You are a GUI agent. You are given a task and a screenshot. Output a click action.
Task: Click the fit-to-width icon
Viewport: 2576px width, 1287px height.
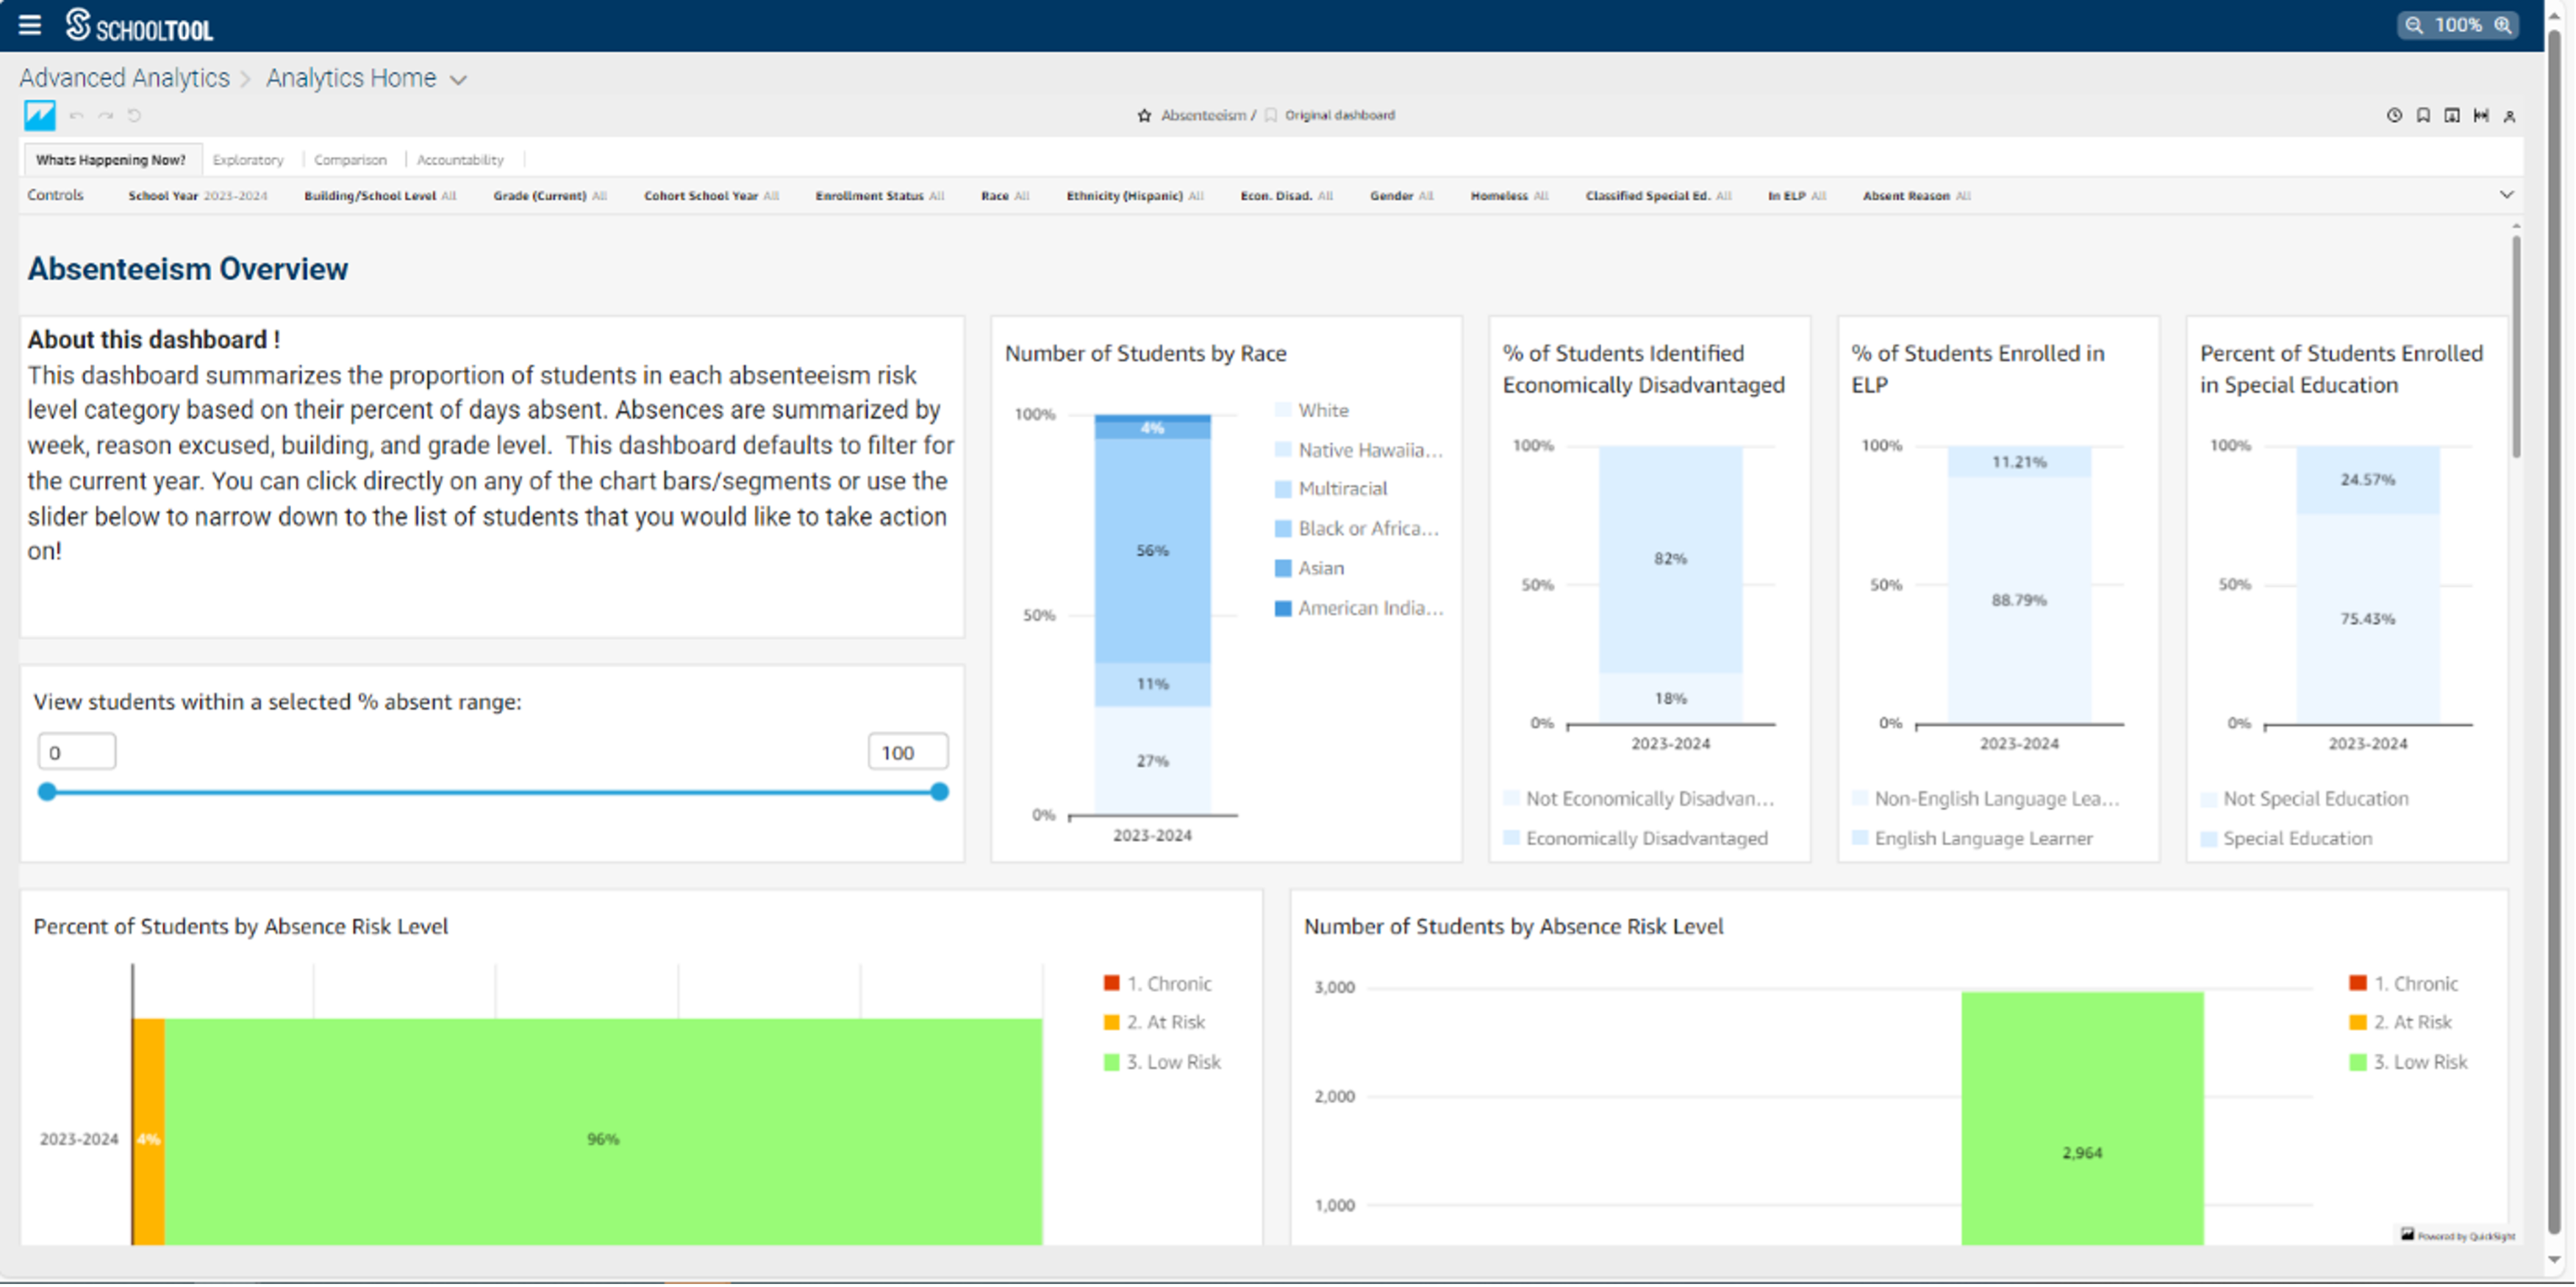[2481, 116]
